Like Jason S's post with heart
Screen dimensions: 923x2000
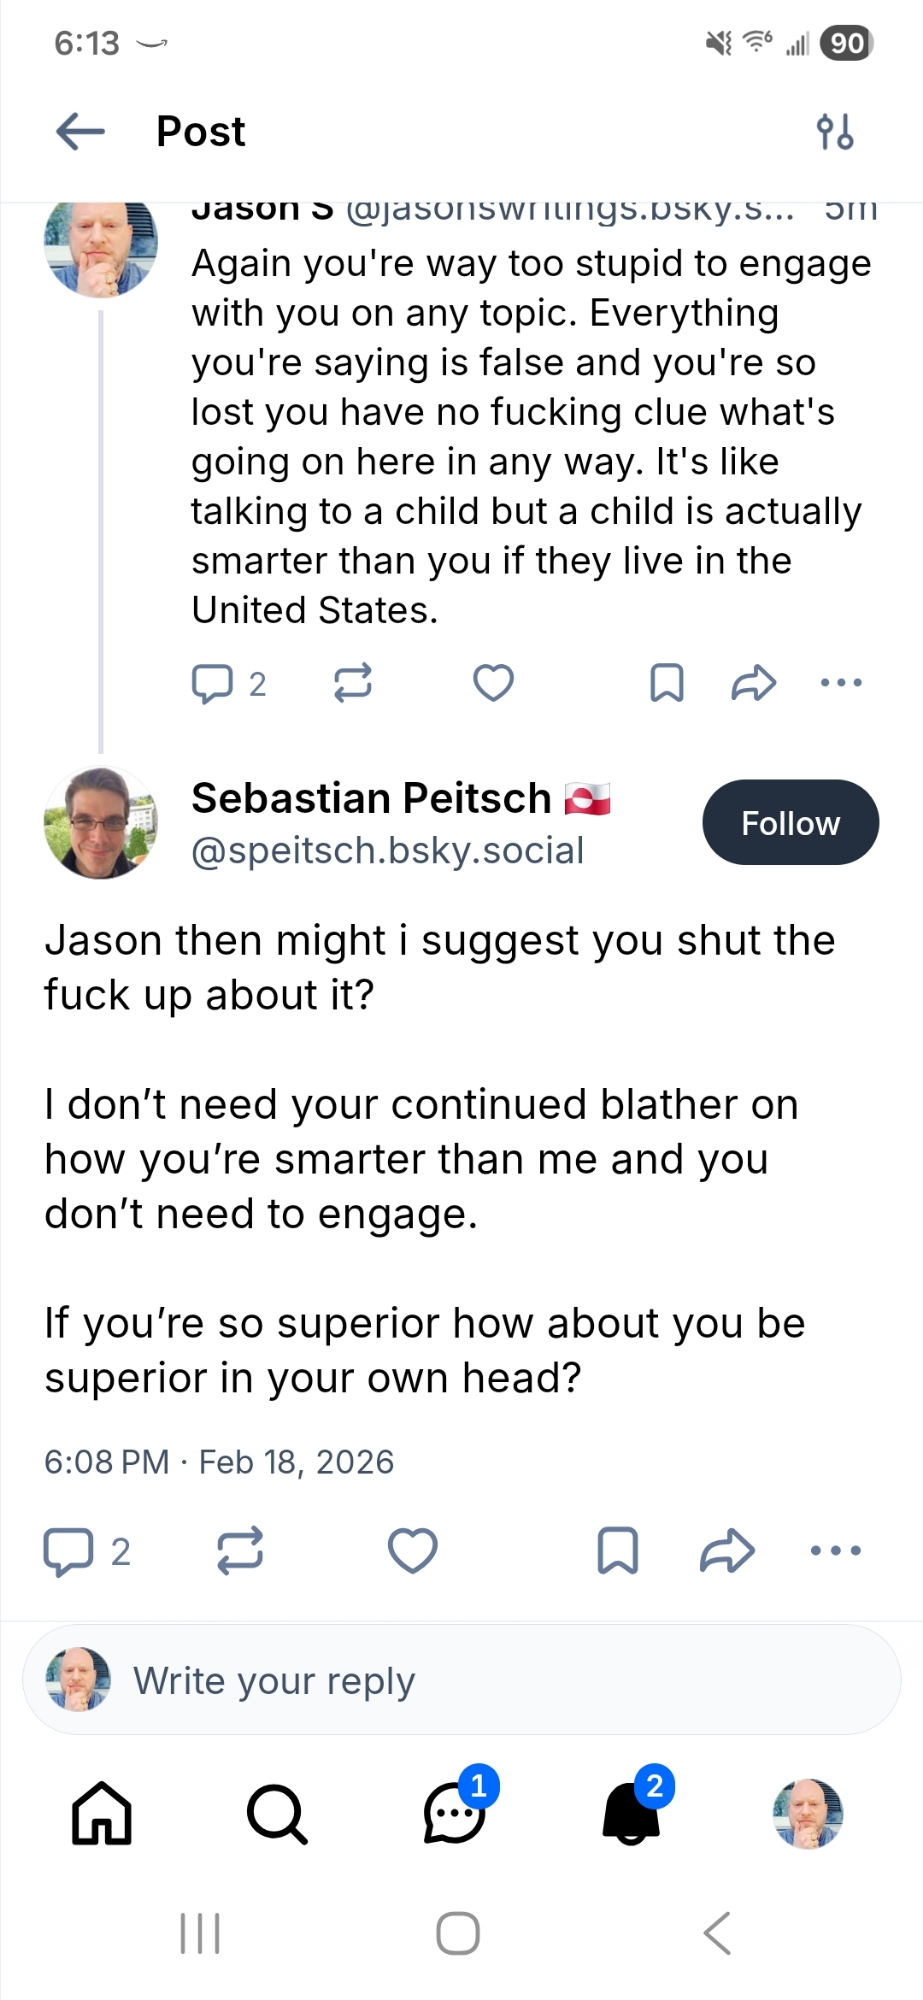coord(493,683)
